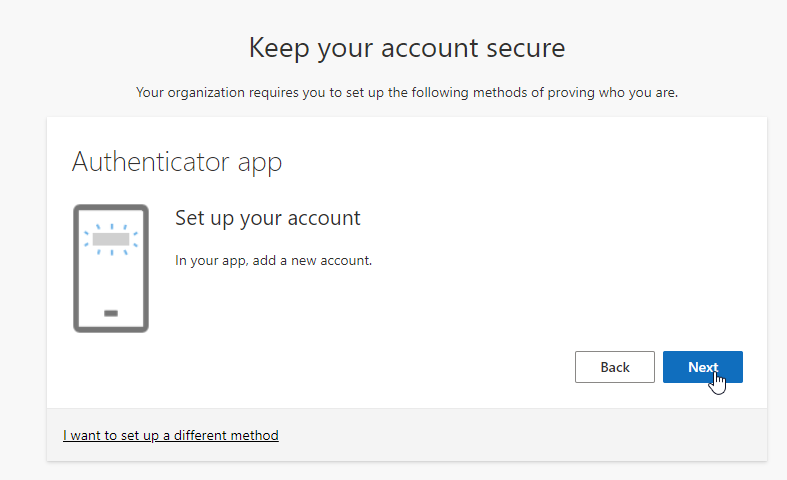Click the 'Set up your account' subheading
787x480 pixels.
(267, 218)
